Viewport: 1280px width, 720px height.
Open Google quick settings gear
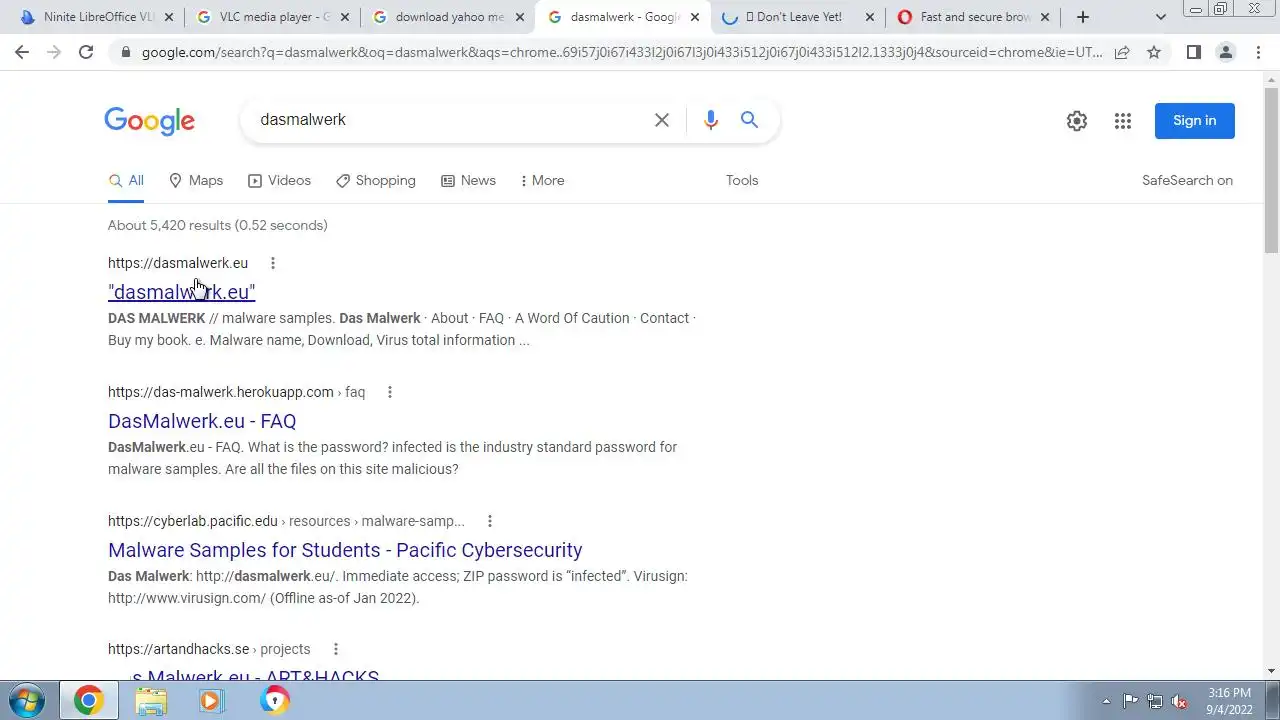(1077, 121)
